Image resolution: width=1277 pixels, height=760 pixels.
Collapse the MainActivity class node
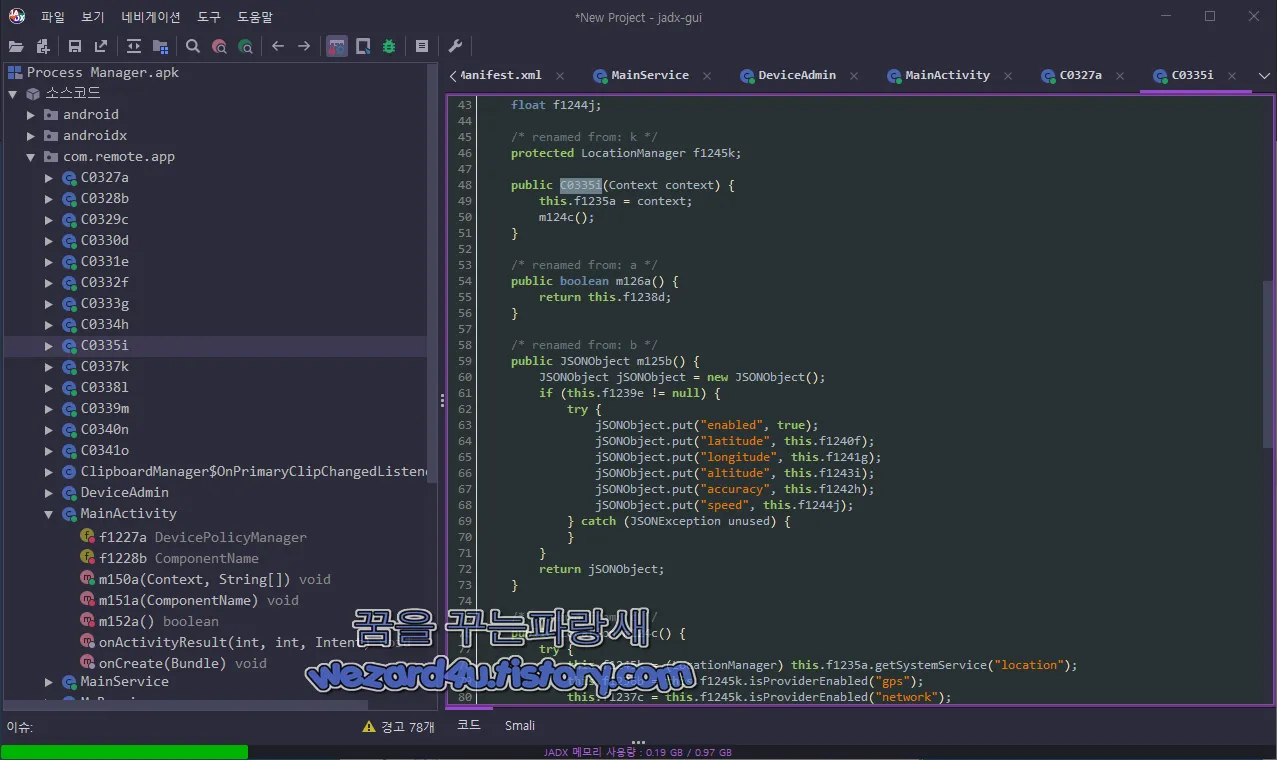coord(49,514)
